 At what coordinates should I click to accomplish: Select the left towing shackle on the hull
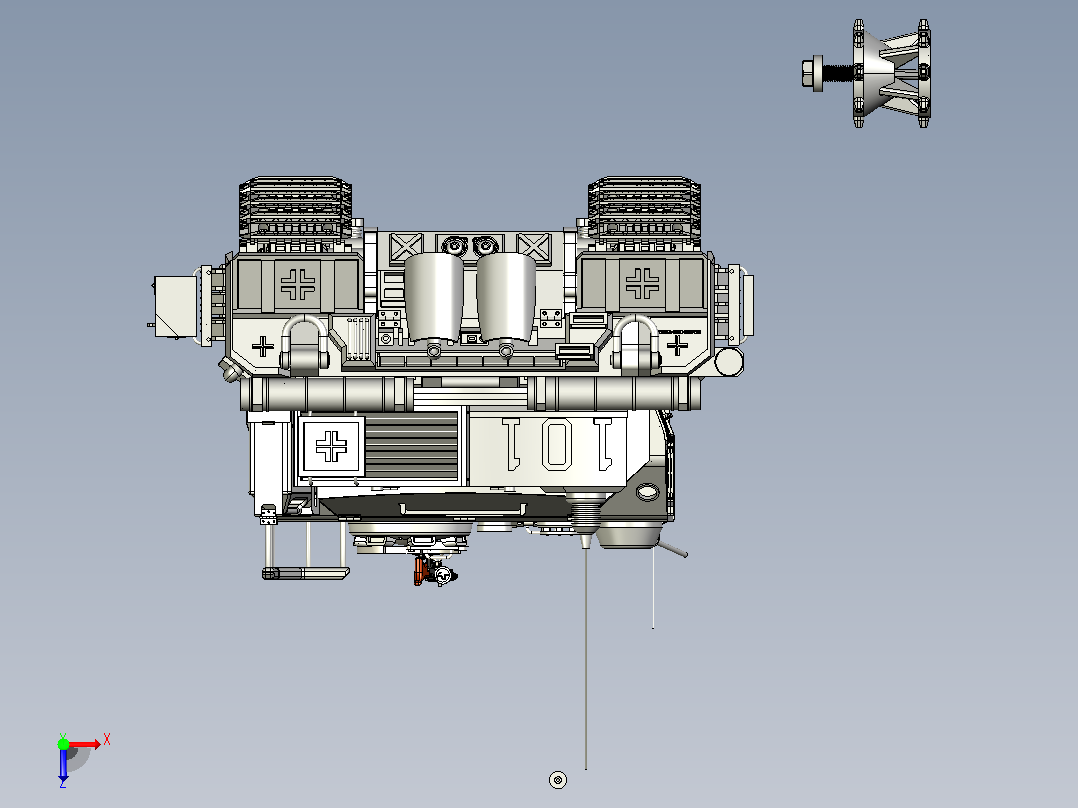[305, 343]
